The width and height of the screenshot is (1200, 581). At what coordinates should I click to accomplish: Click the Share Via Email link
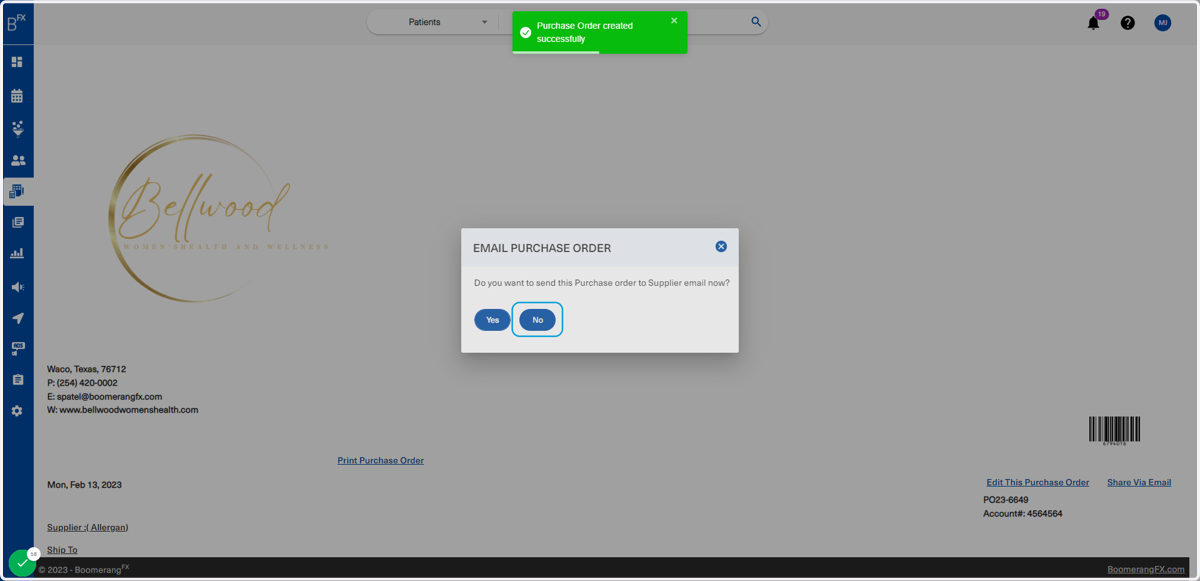click(x=1139, y=483)
